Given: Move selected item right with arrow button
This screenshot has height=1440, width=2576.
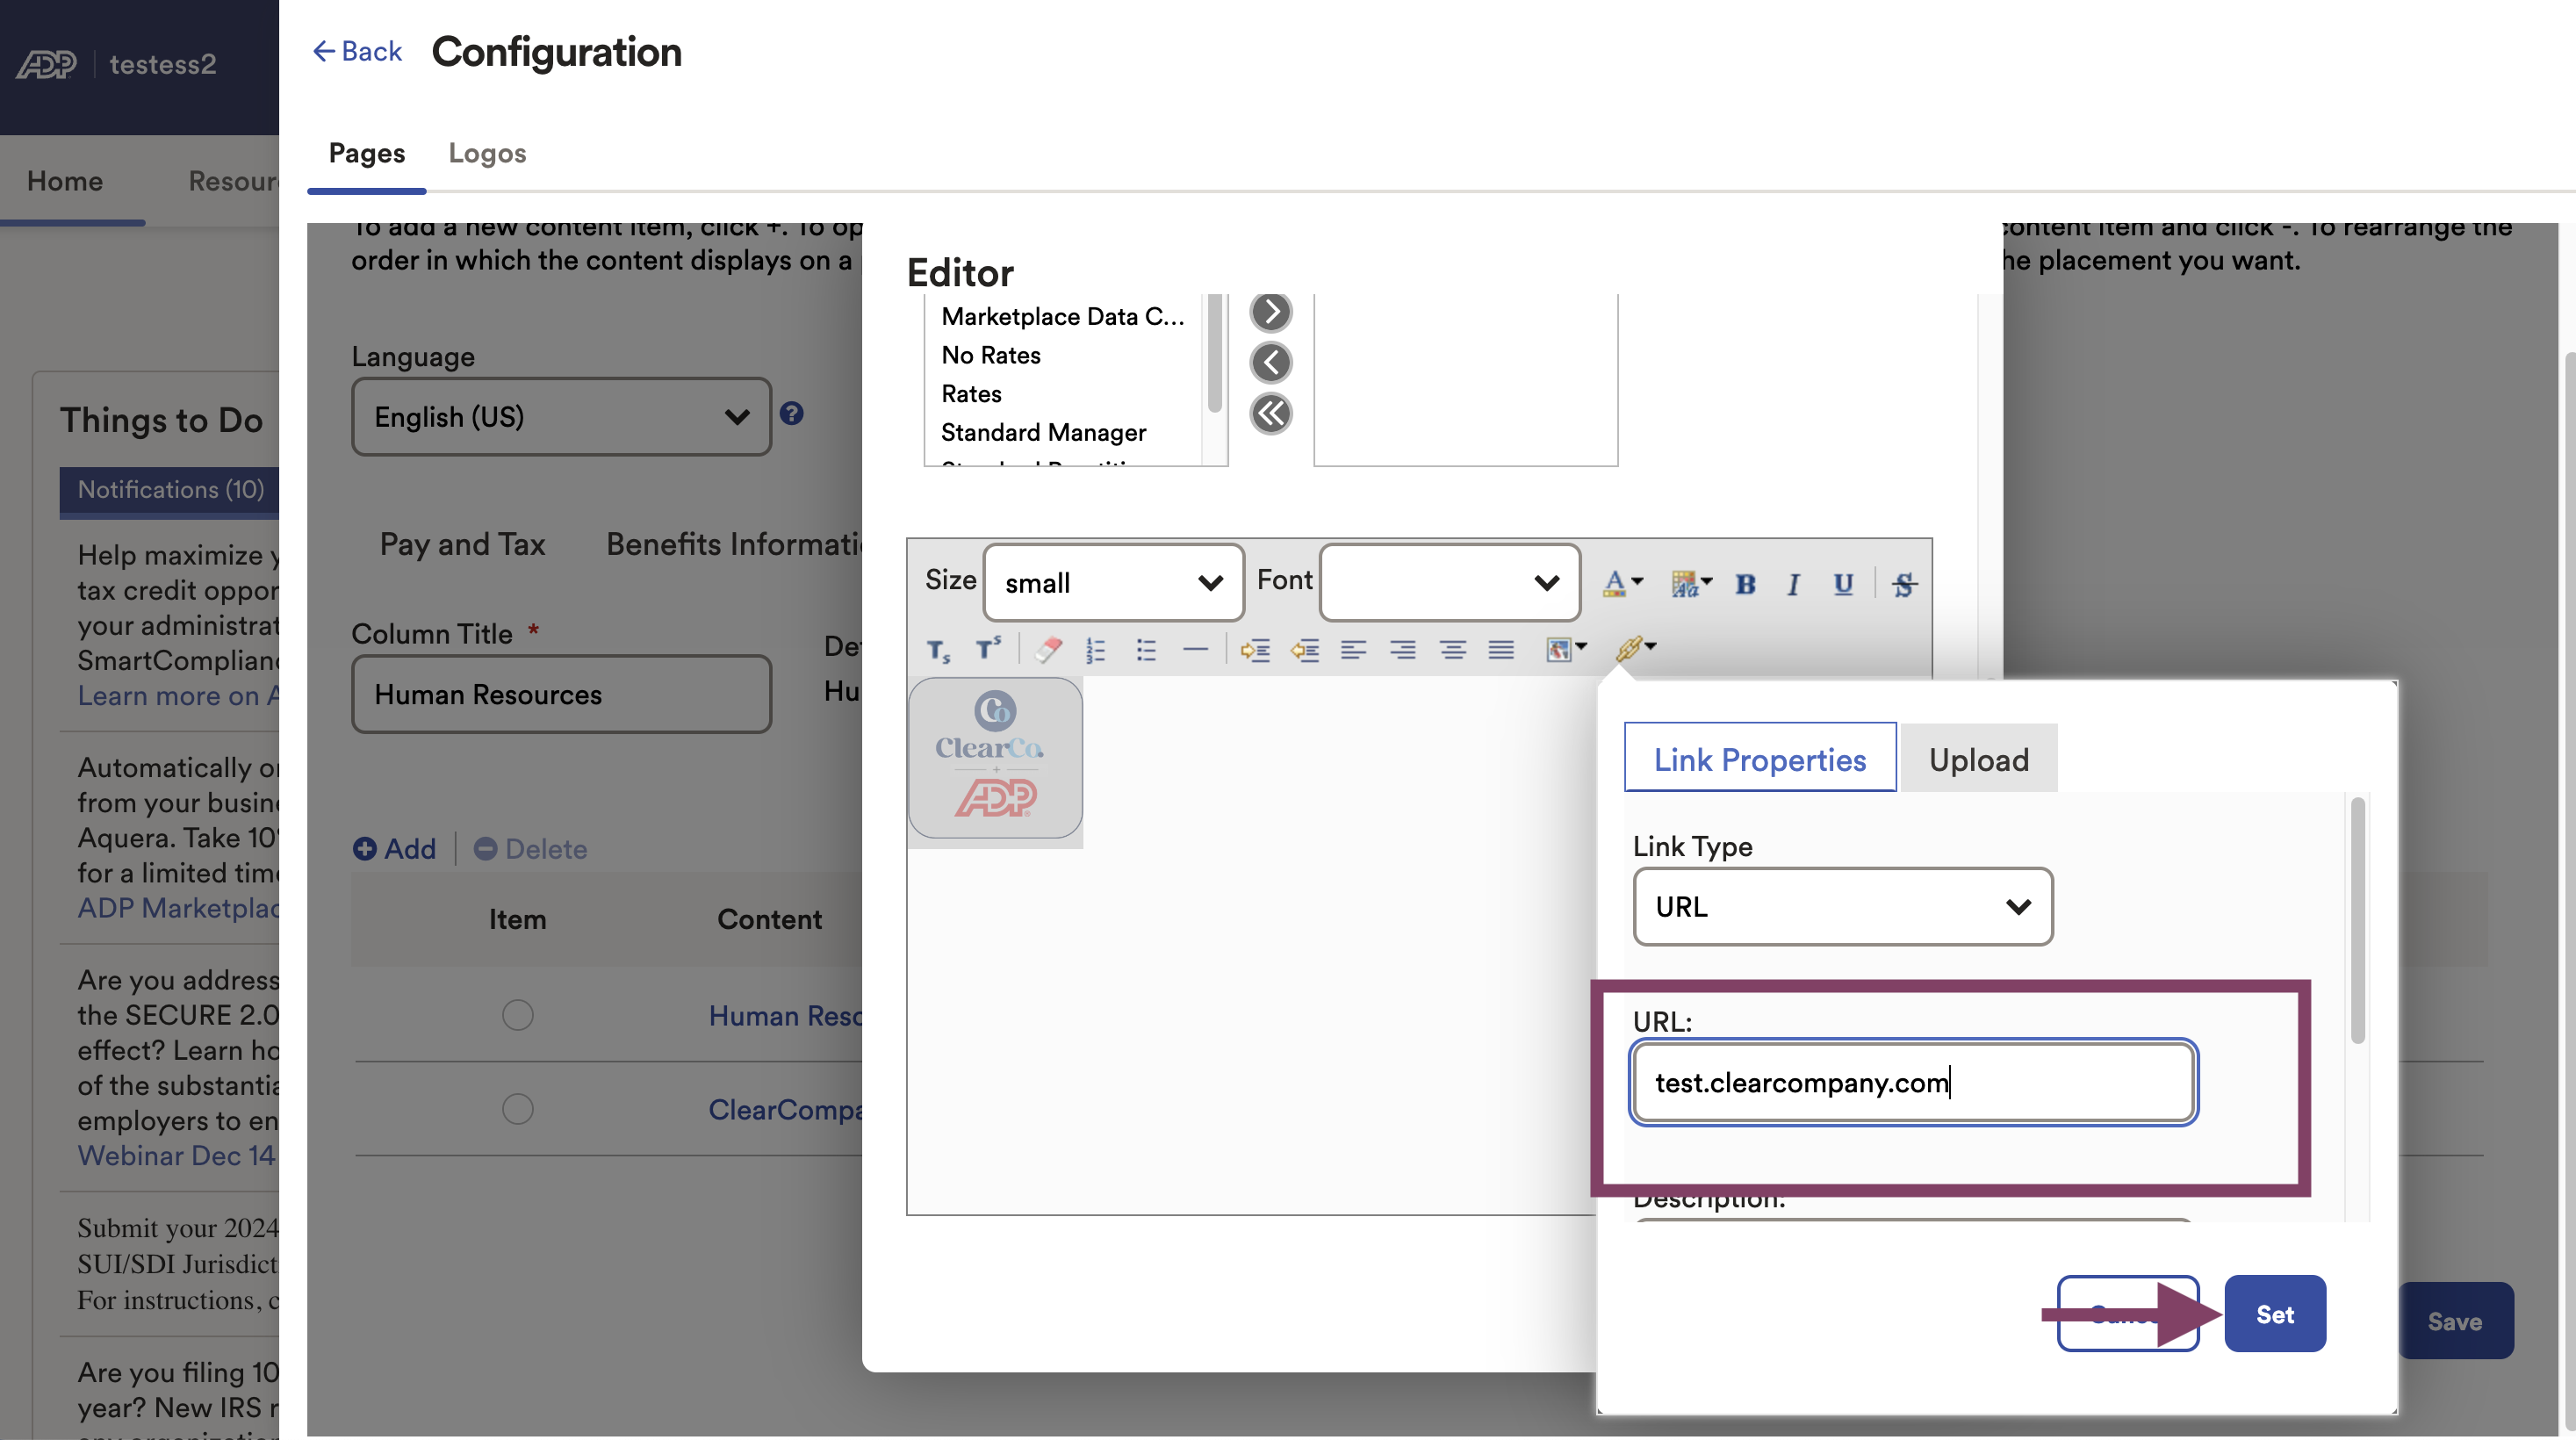Looking at the screenshot, I should point(1271,312).
